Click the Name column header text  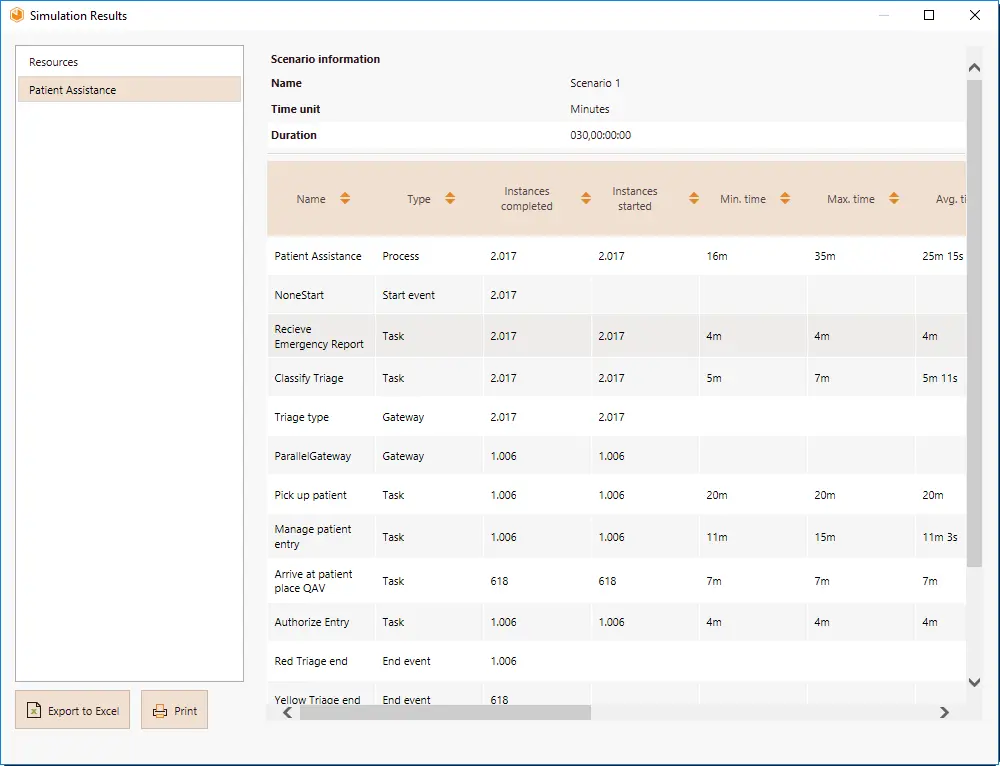coord(311,199)
